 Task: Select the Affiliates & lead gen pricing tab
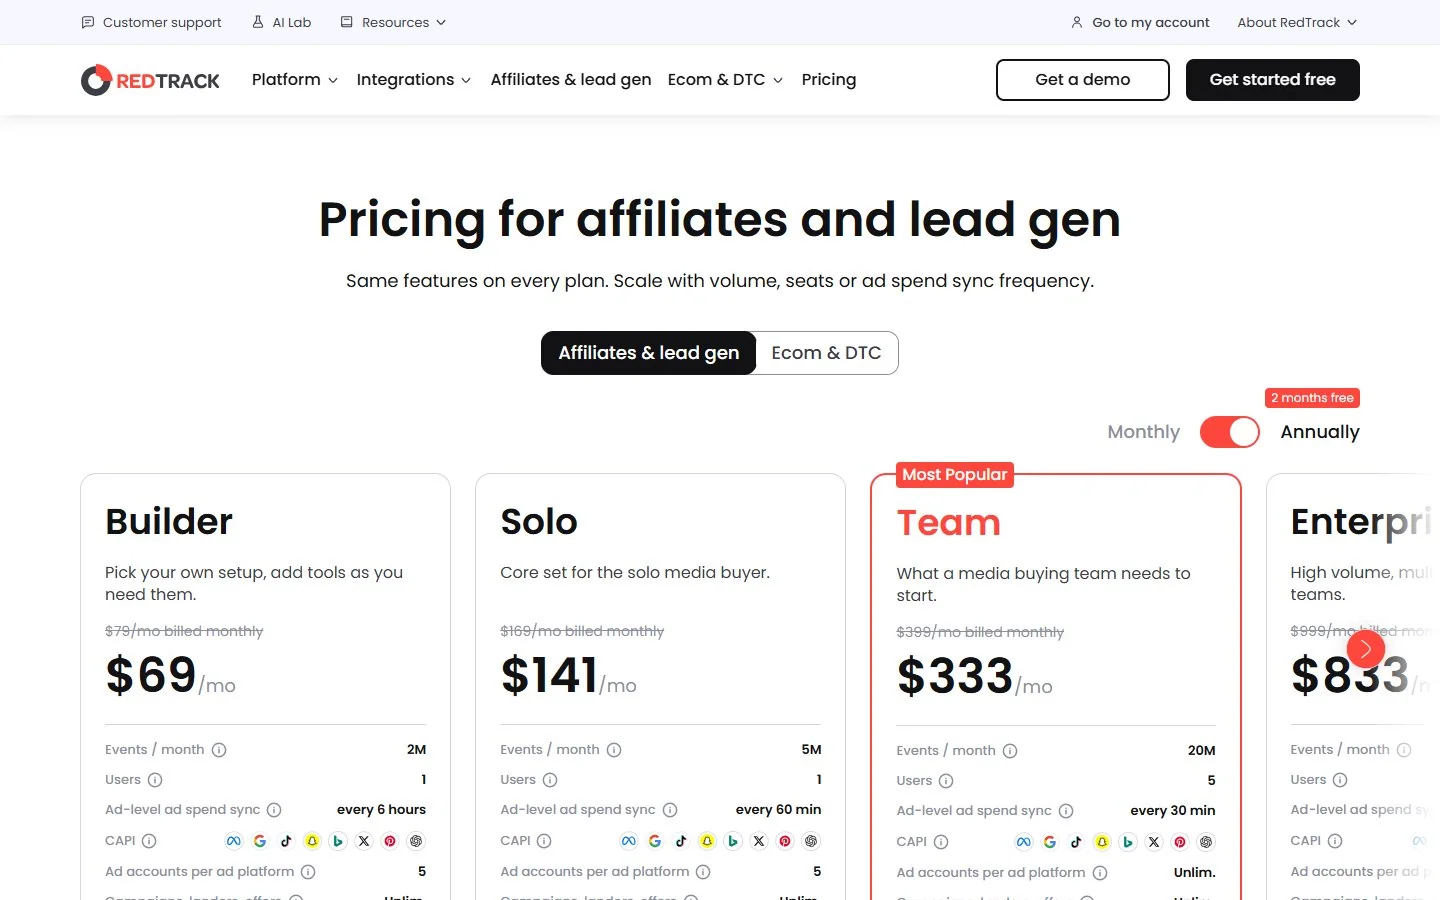click(649, 353)
